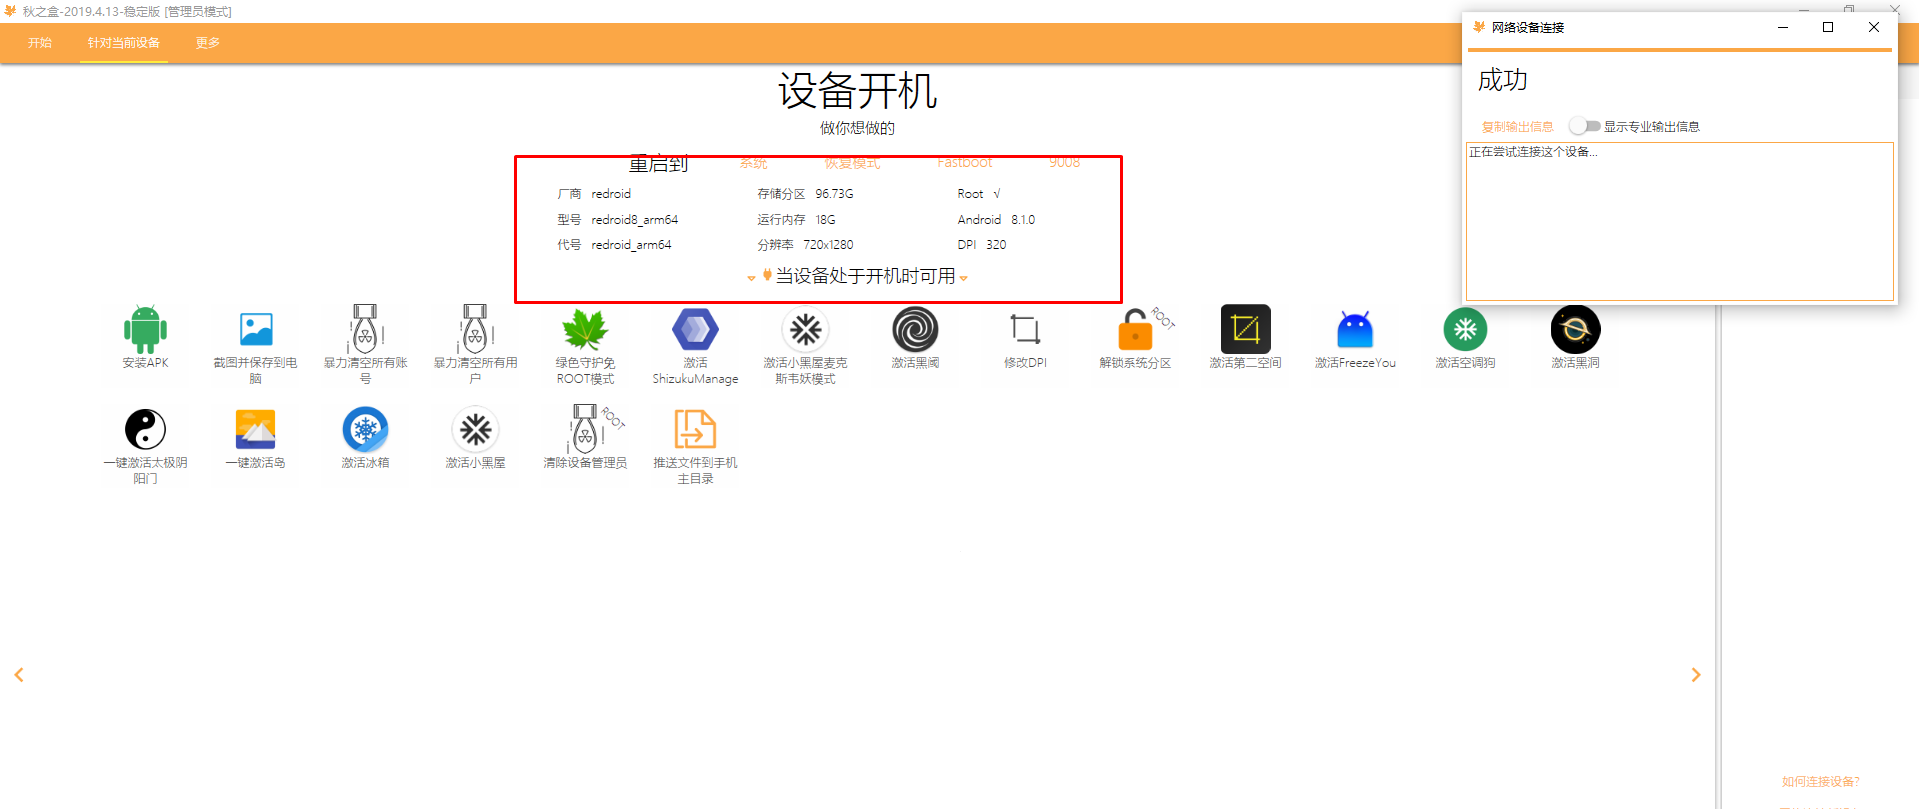Expand arrow left of 当设备处于开机时可用
This screenshot has width=1919, height=809.
[751, 278]
